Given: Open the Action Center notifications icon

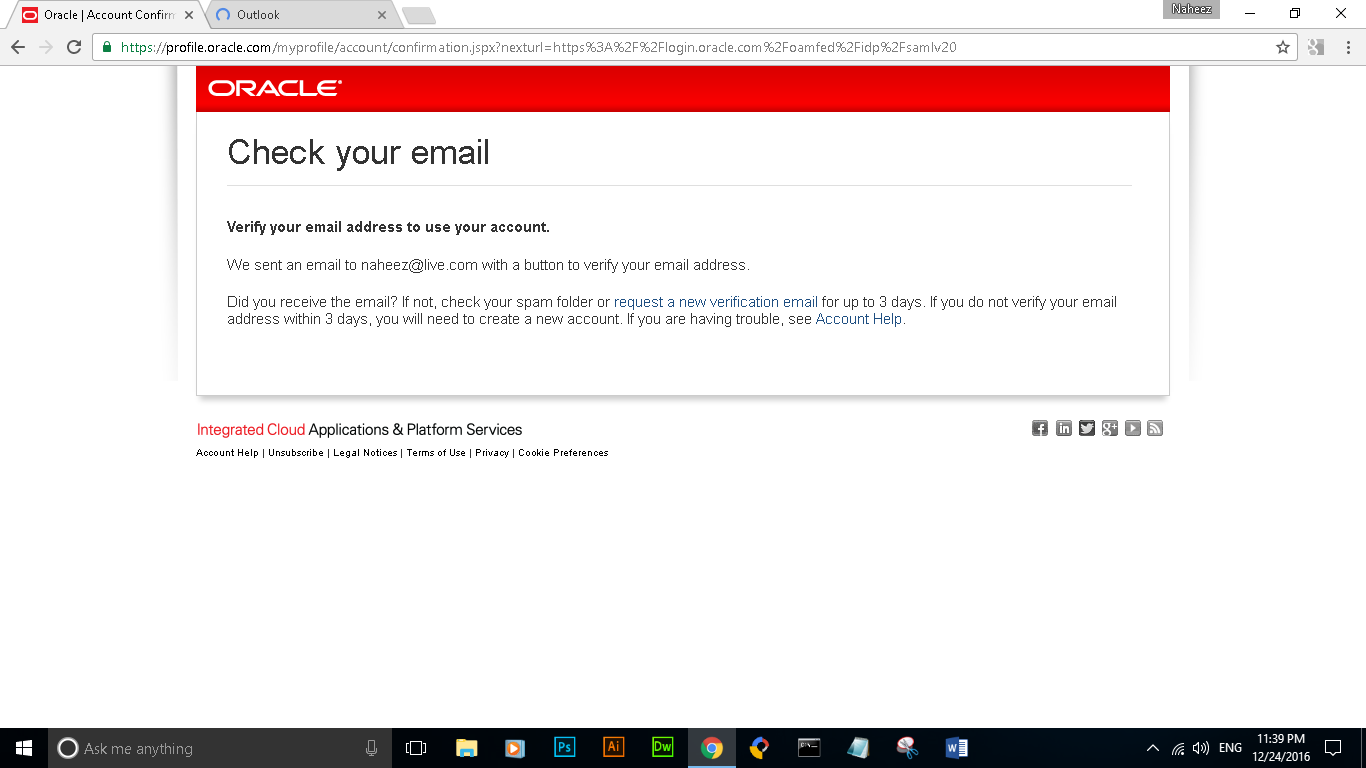Looking at the screenshot, I should (x=1333, y=748).
